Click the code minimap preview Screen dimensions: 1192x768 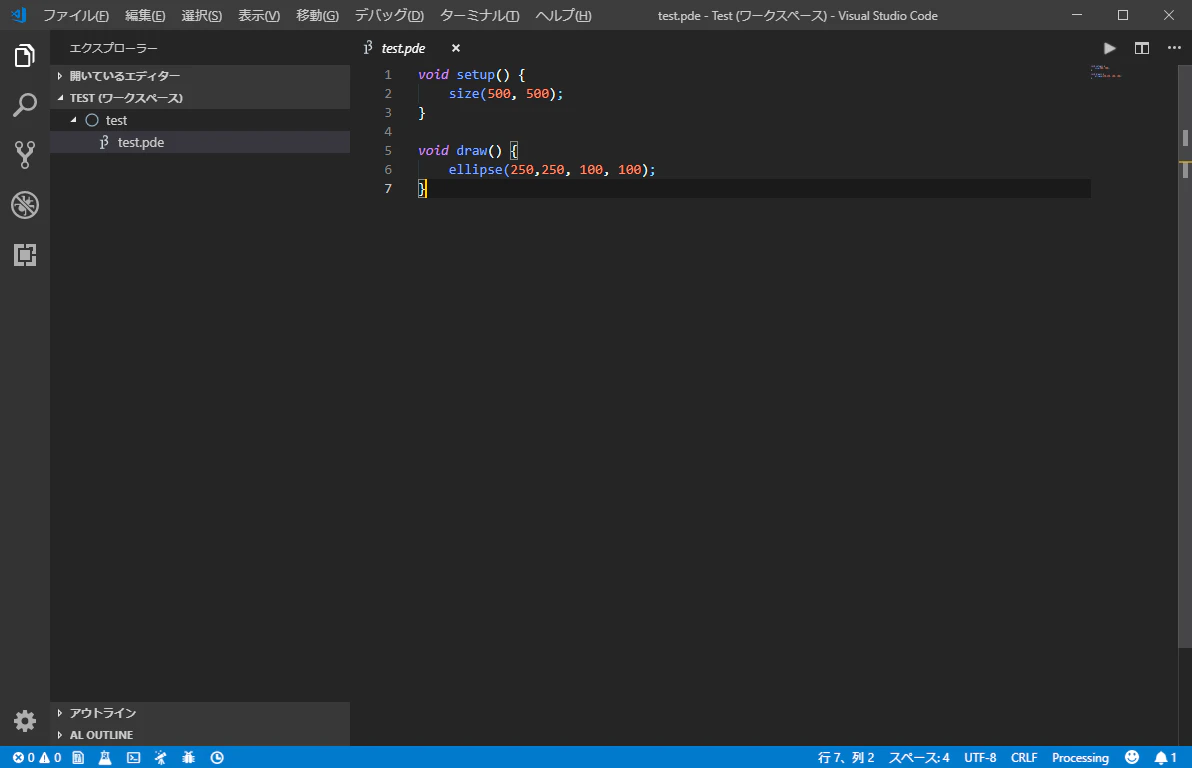click(1106, 72)
